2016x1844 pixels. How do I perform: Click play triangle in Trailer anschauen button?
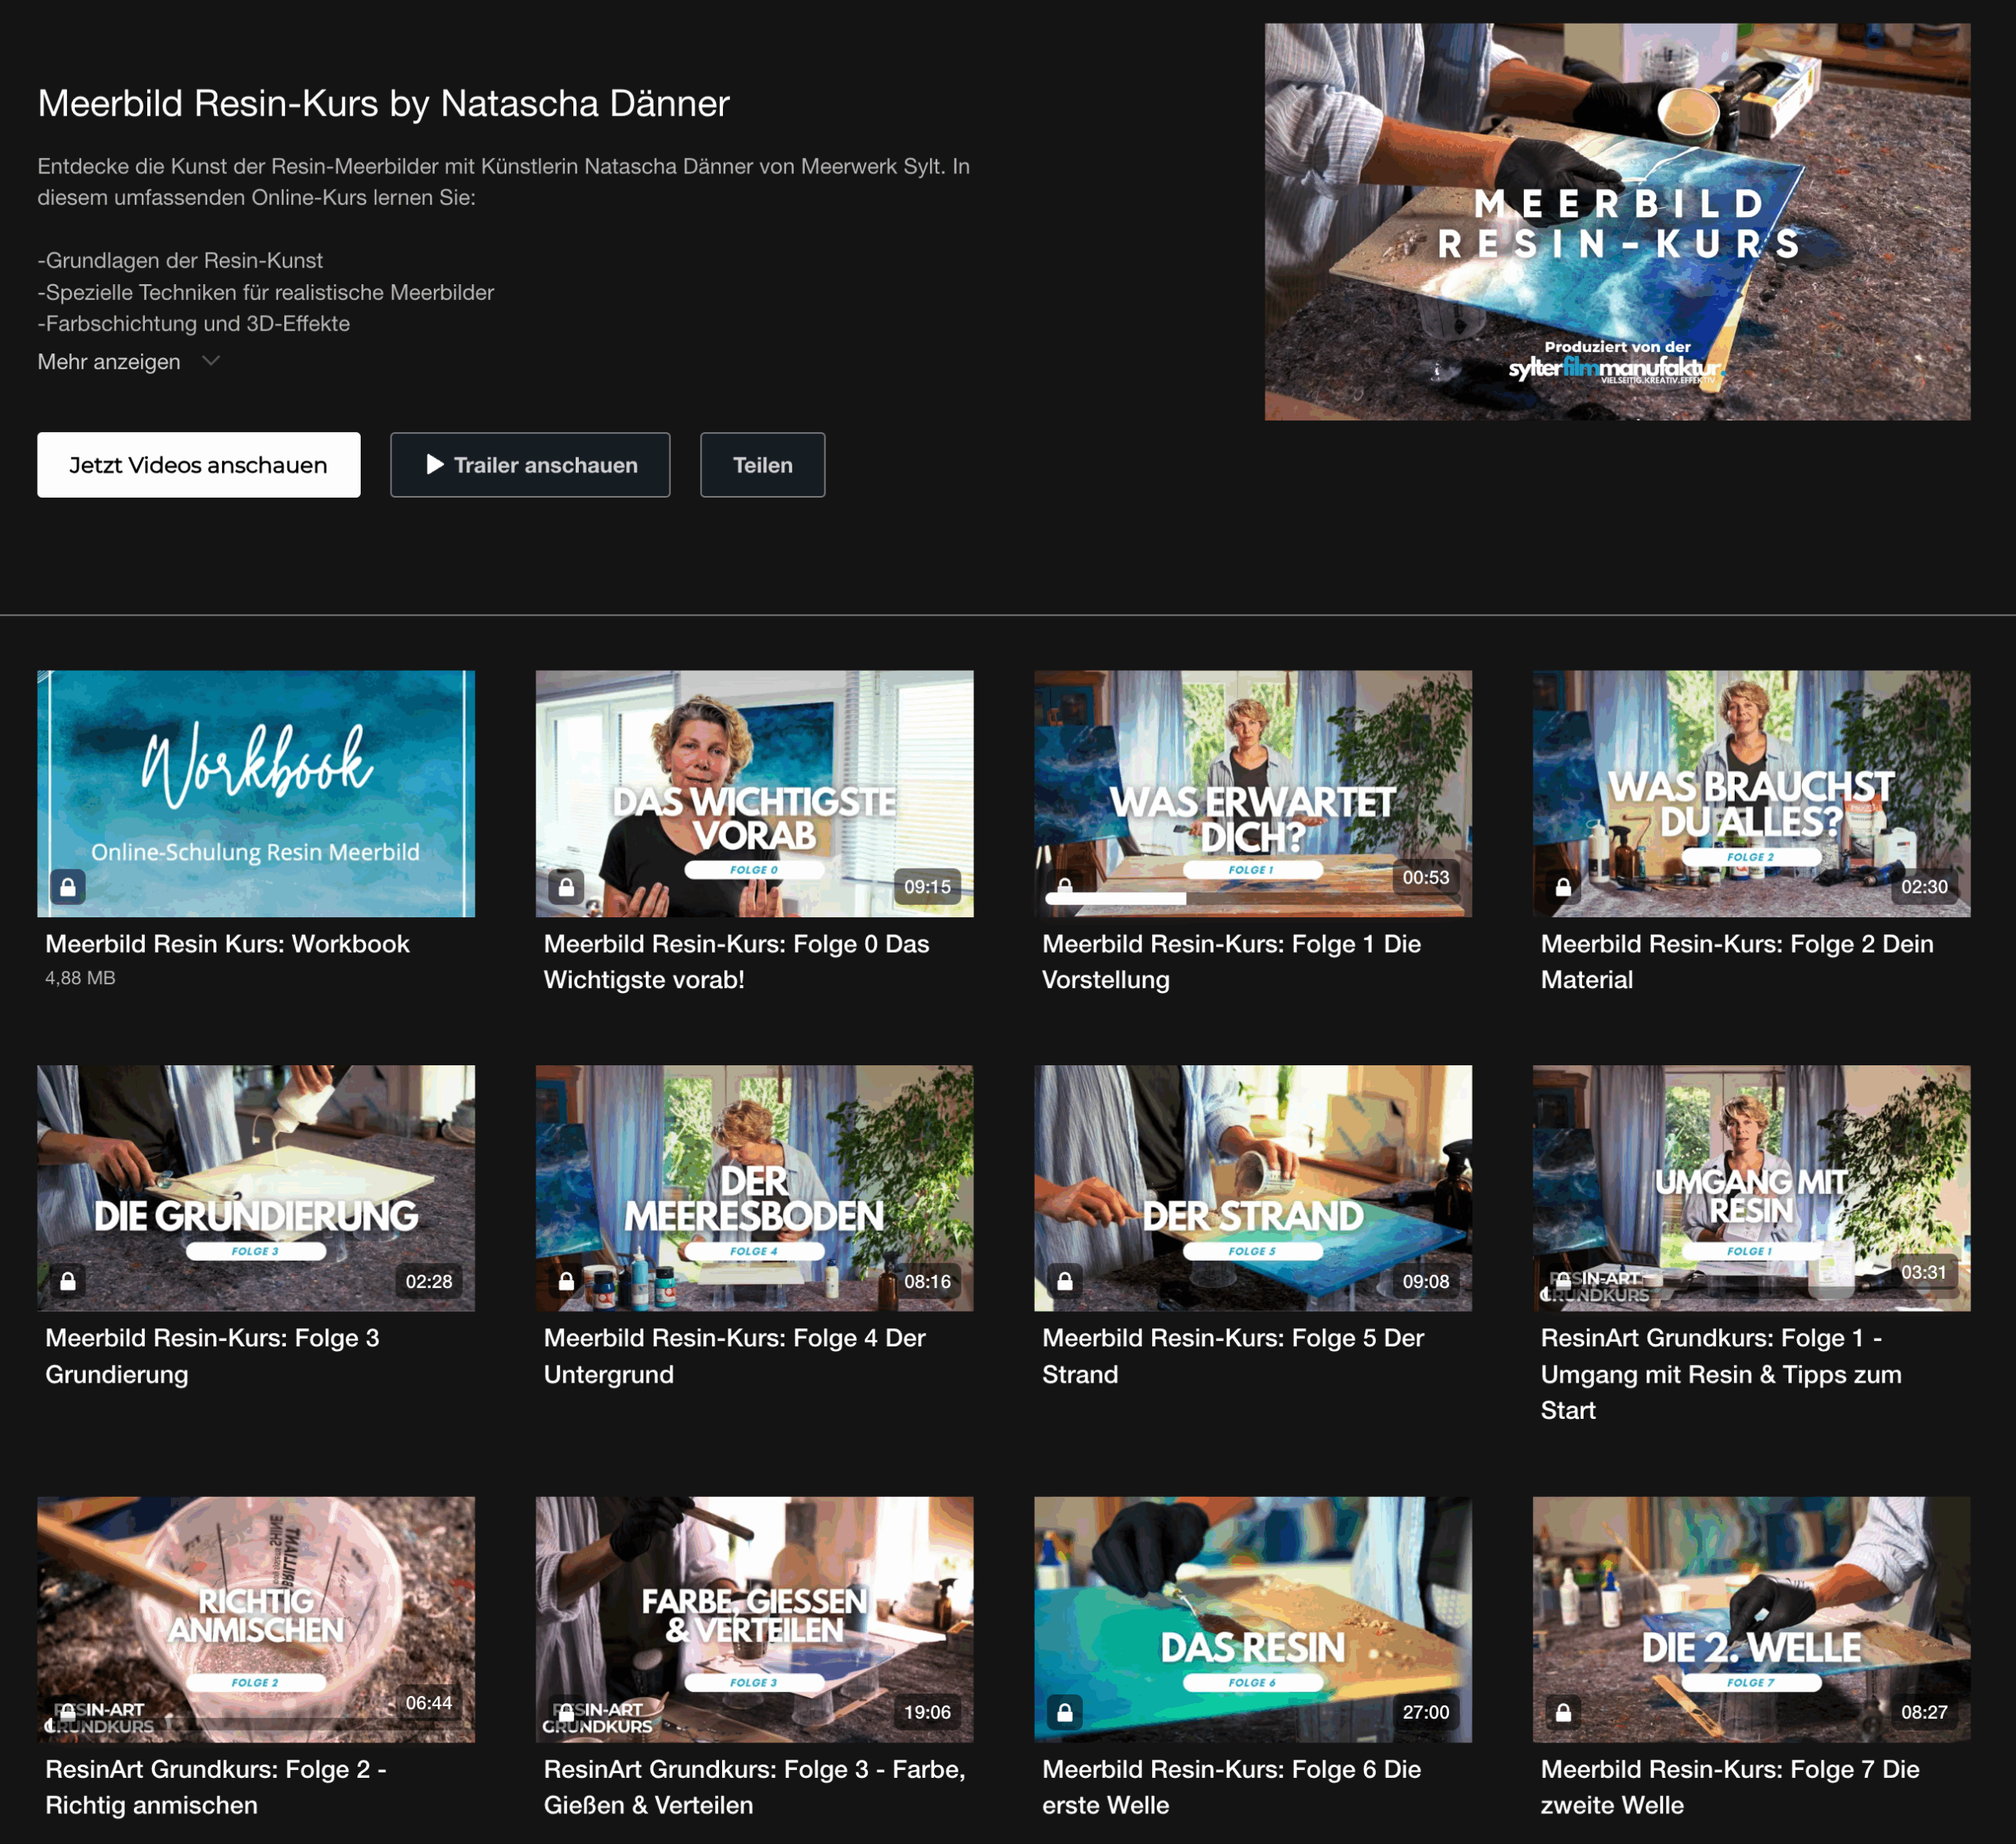435,465
